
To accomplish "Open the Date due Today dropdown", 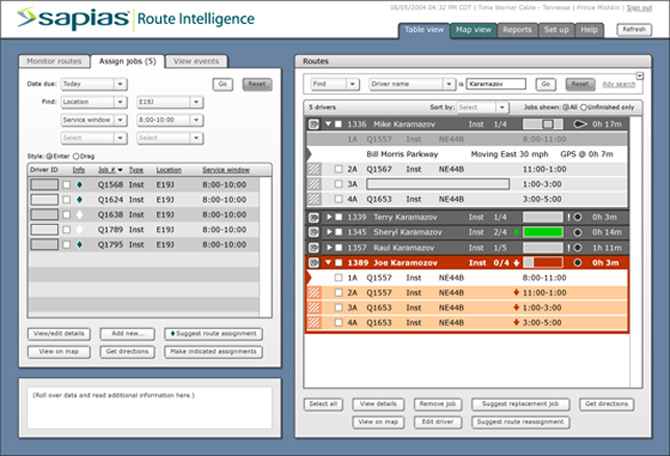I will coord(94,84).
